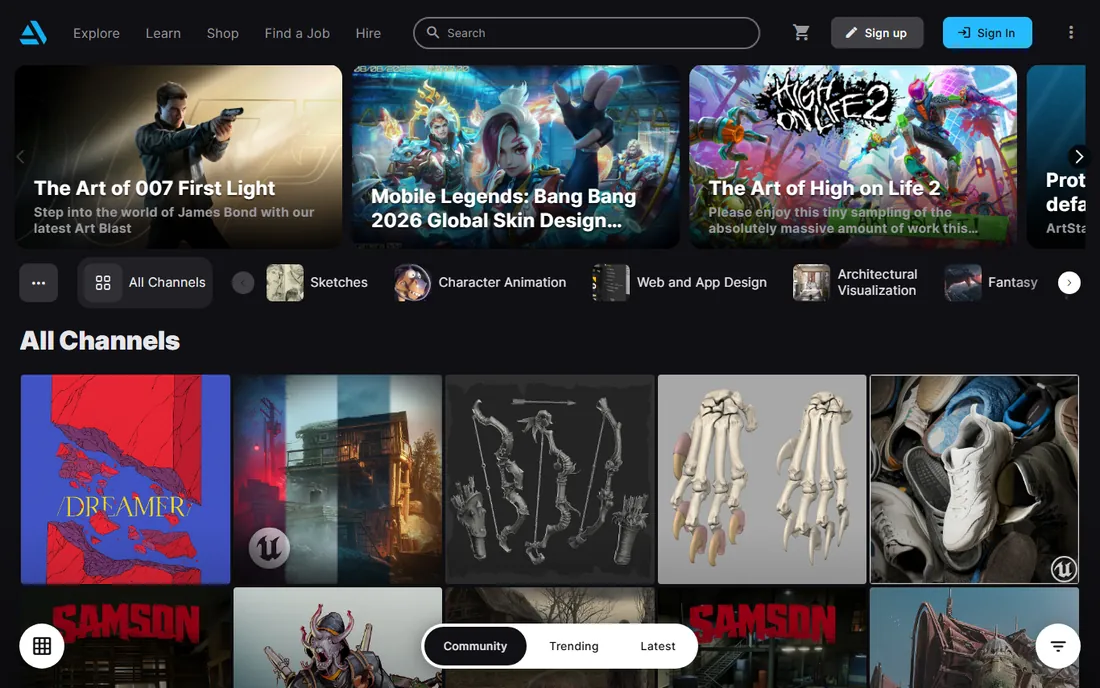Open the white sneaker artwork
The image size is (1100, 688).
tap(974, 479)
